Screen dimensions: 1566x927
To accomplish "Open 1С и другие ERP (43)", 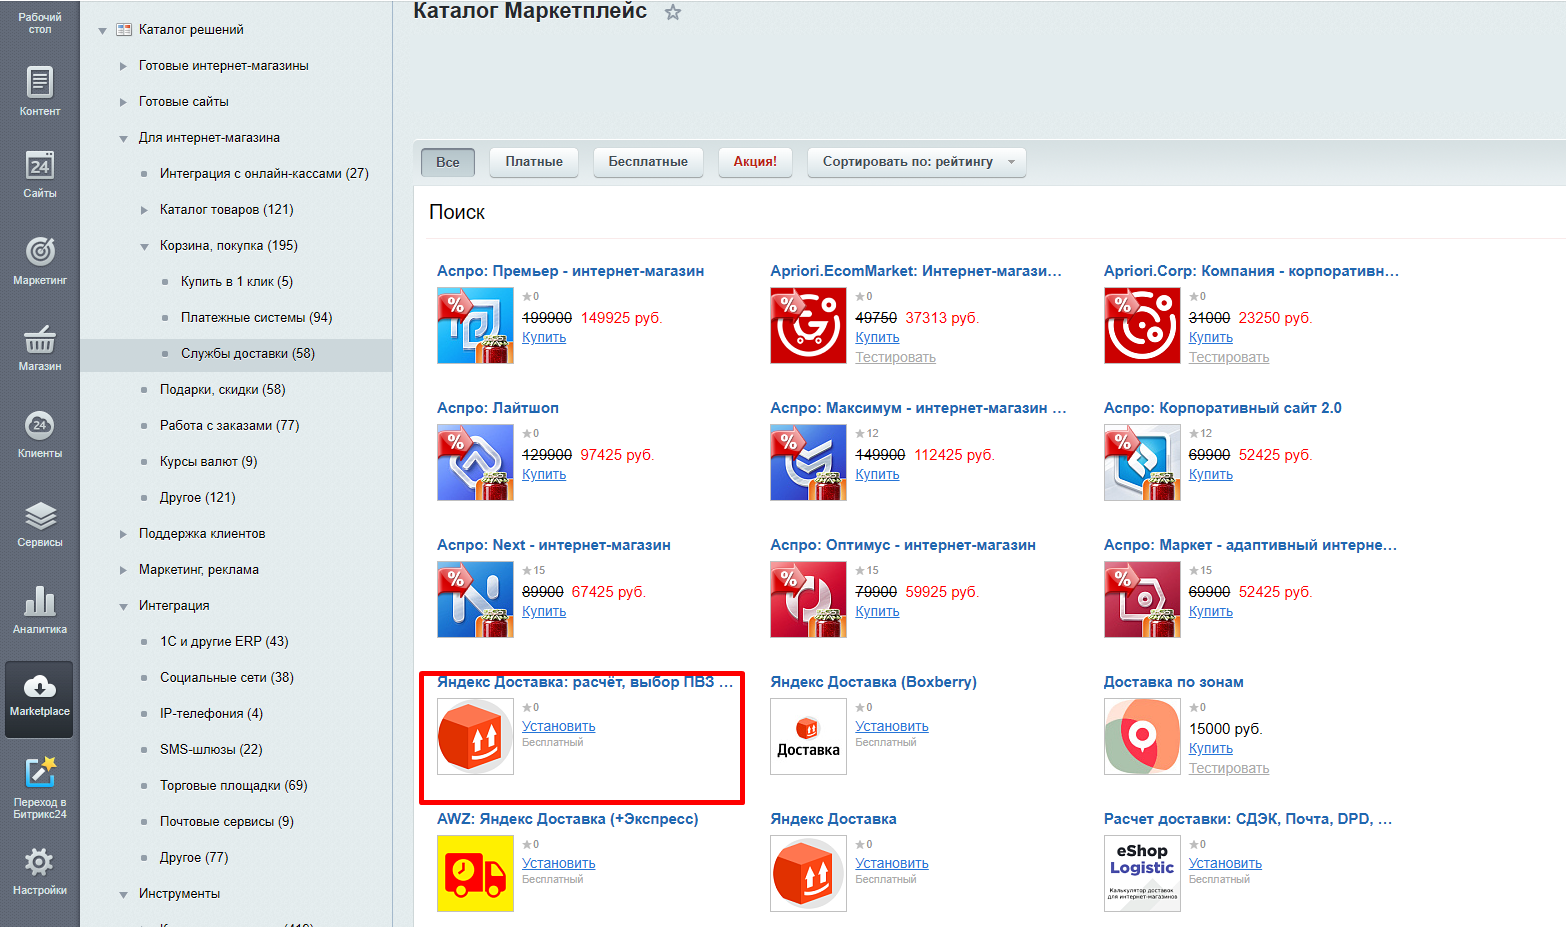I will pyautogui.click(x=224, y=642).
